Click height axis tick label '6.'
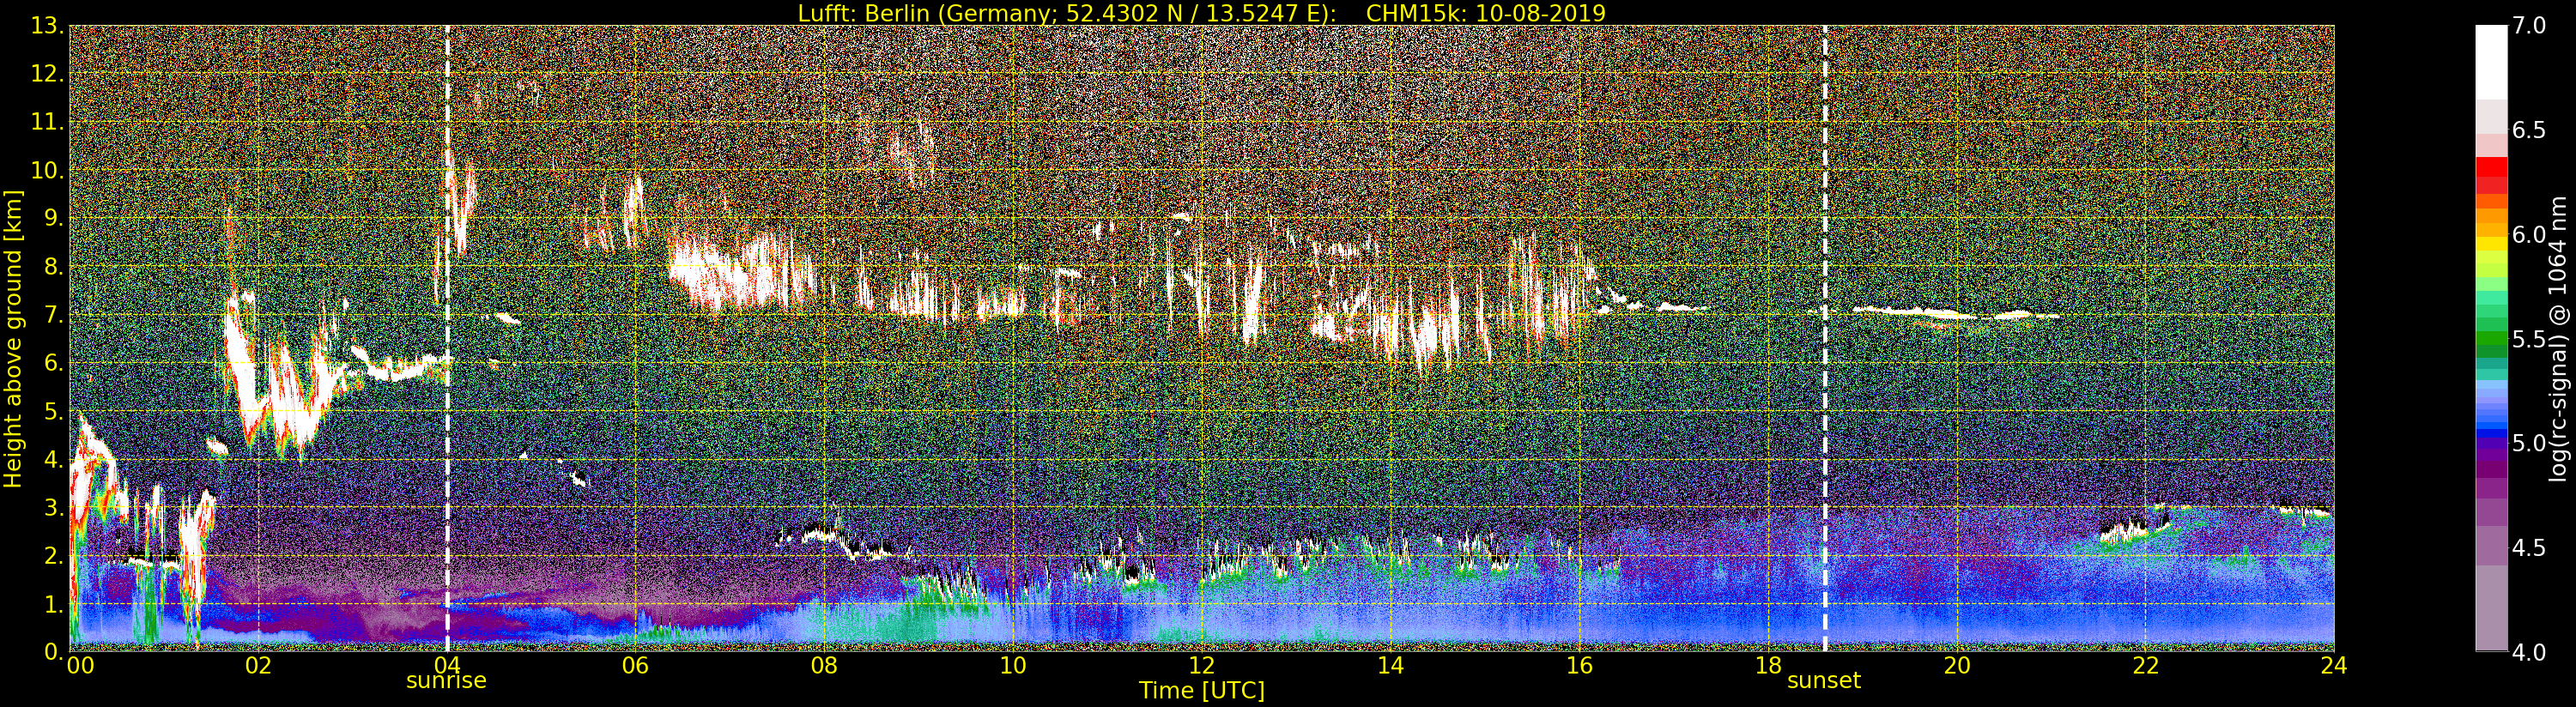Viewport: 2576px width, 707px height. point(53,363)
